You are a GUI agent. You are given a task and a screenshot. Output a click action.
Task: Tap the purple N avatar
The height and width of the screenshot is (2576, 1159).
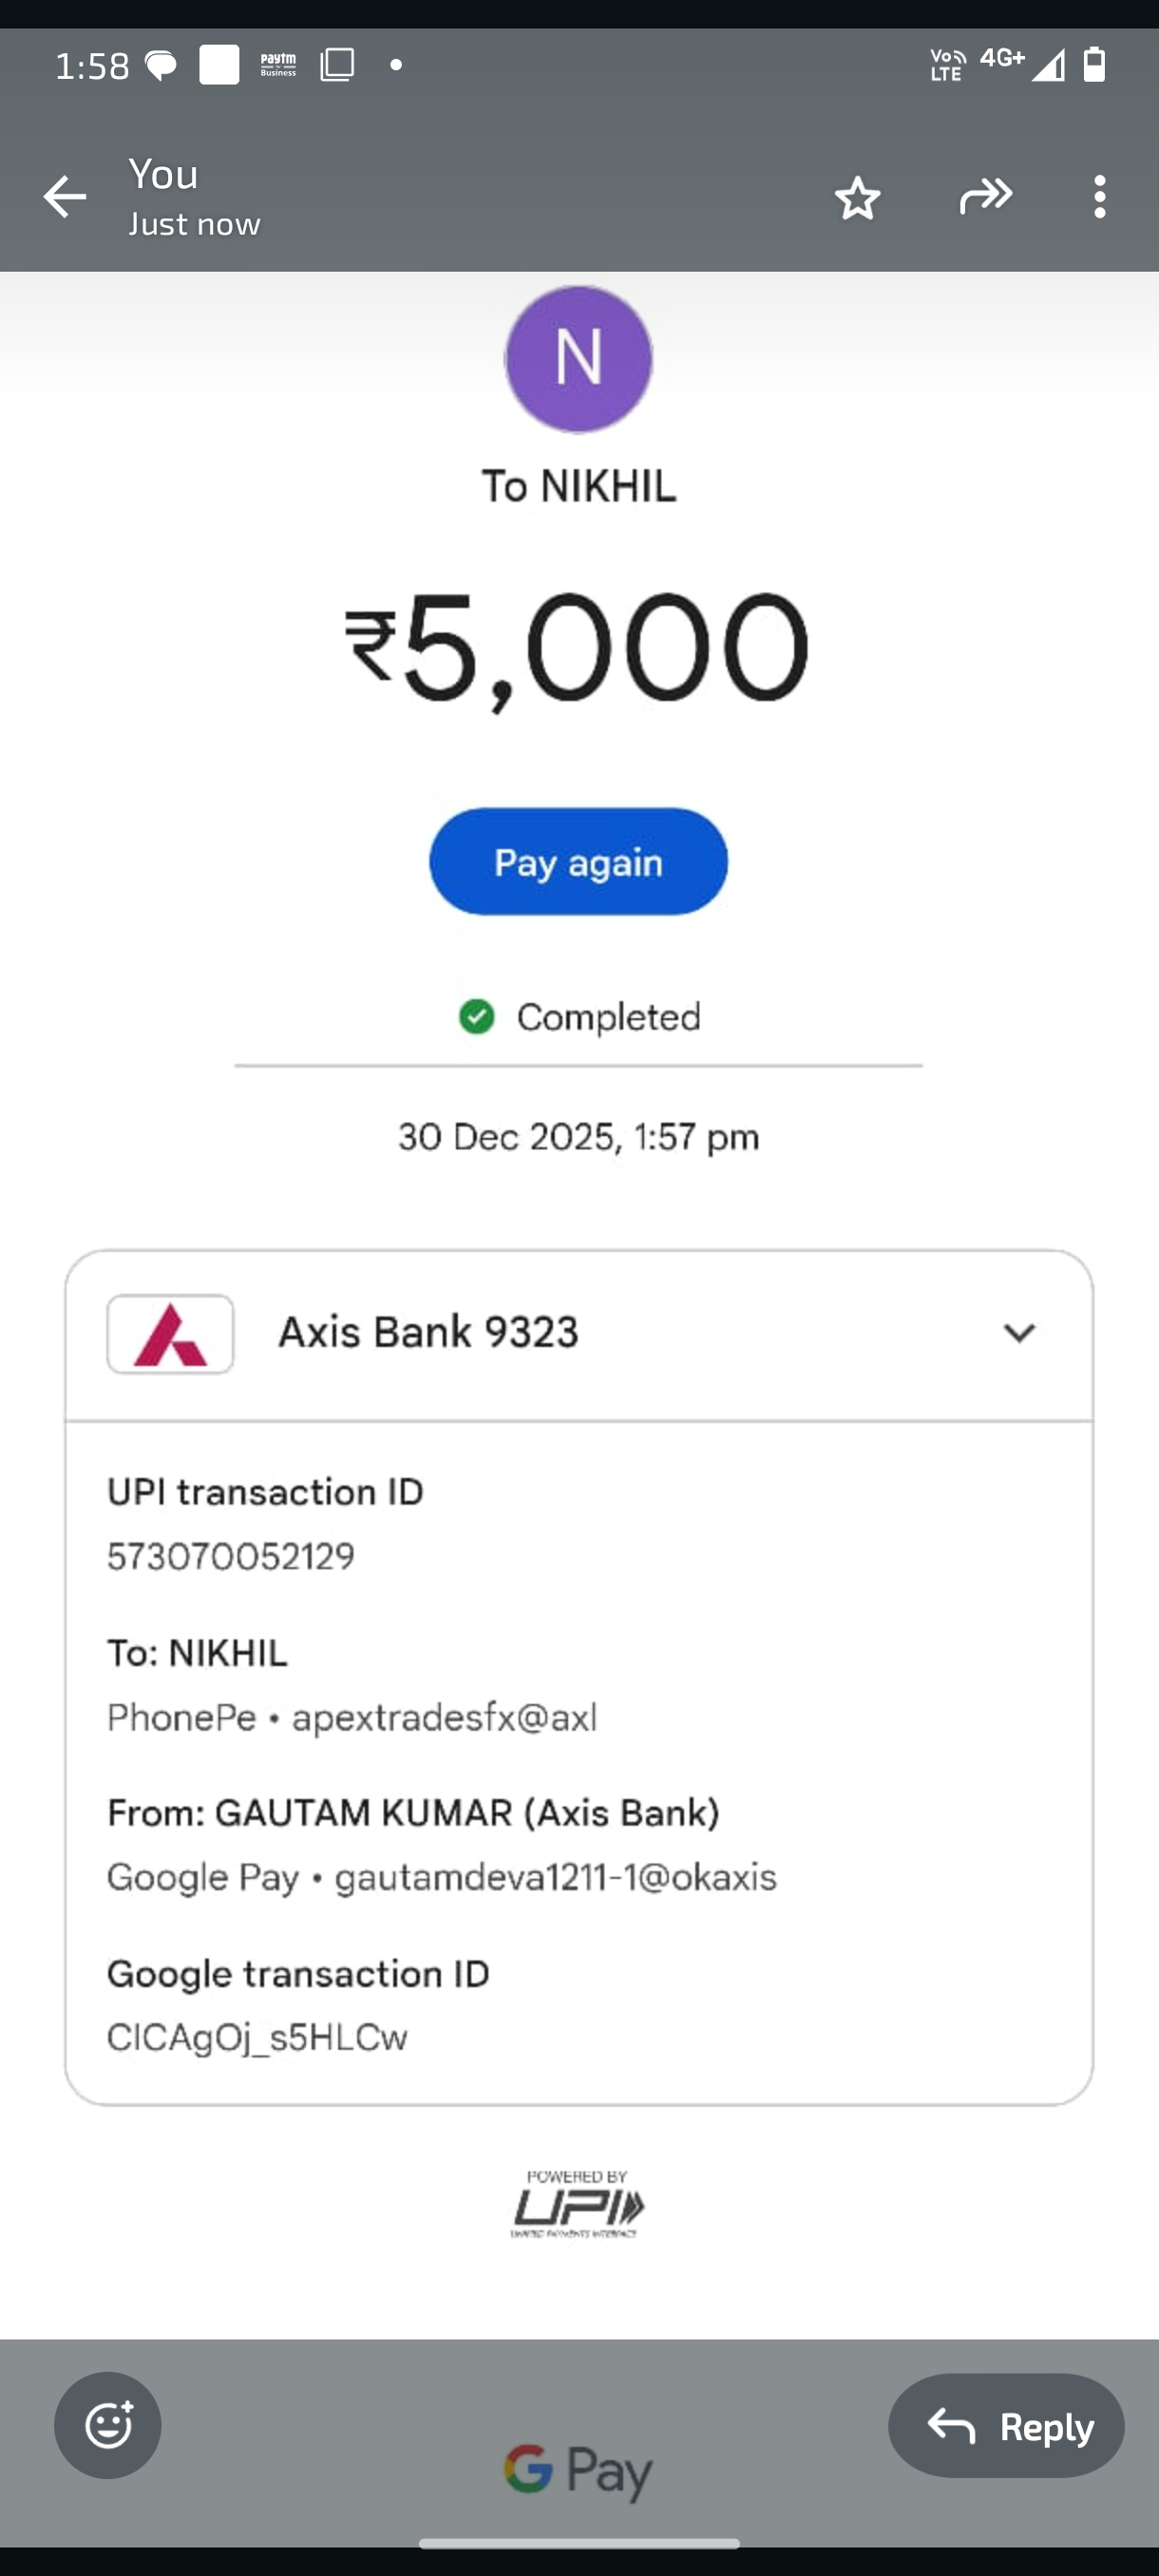[578, 359]
